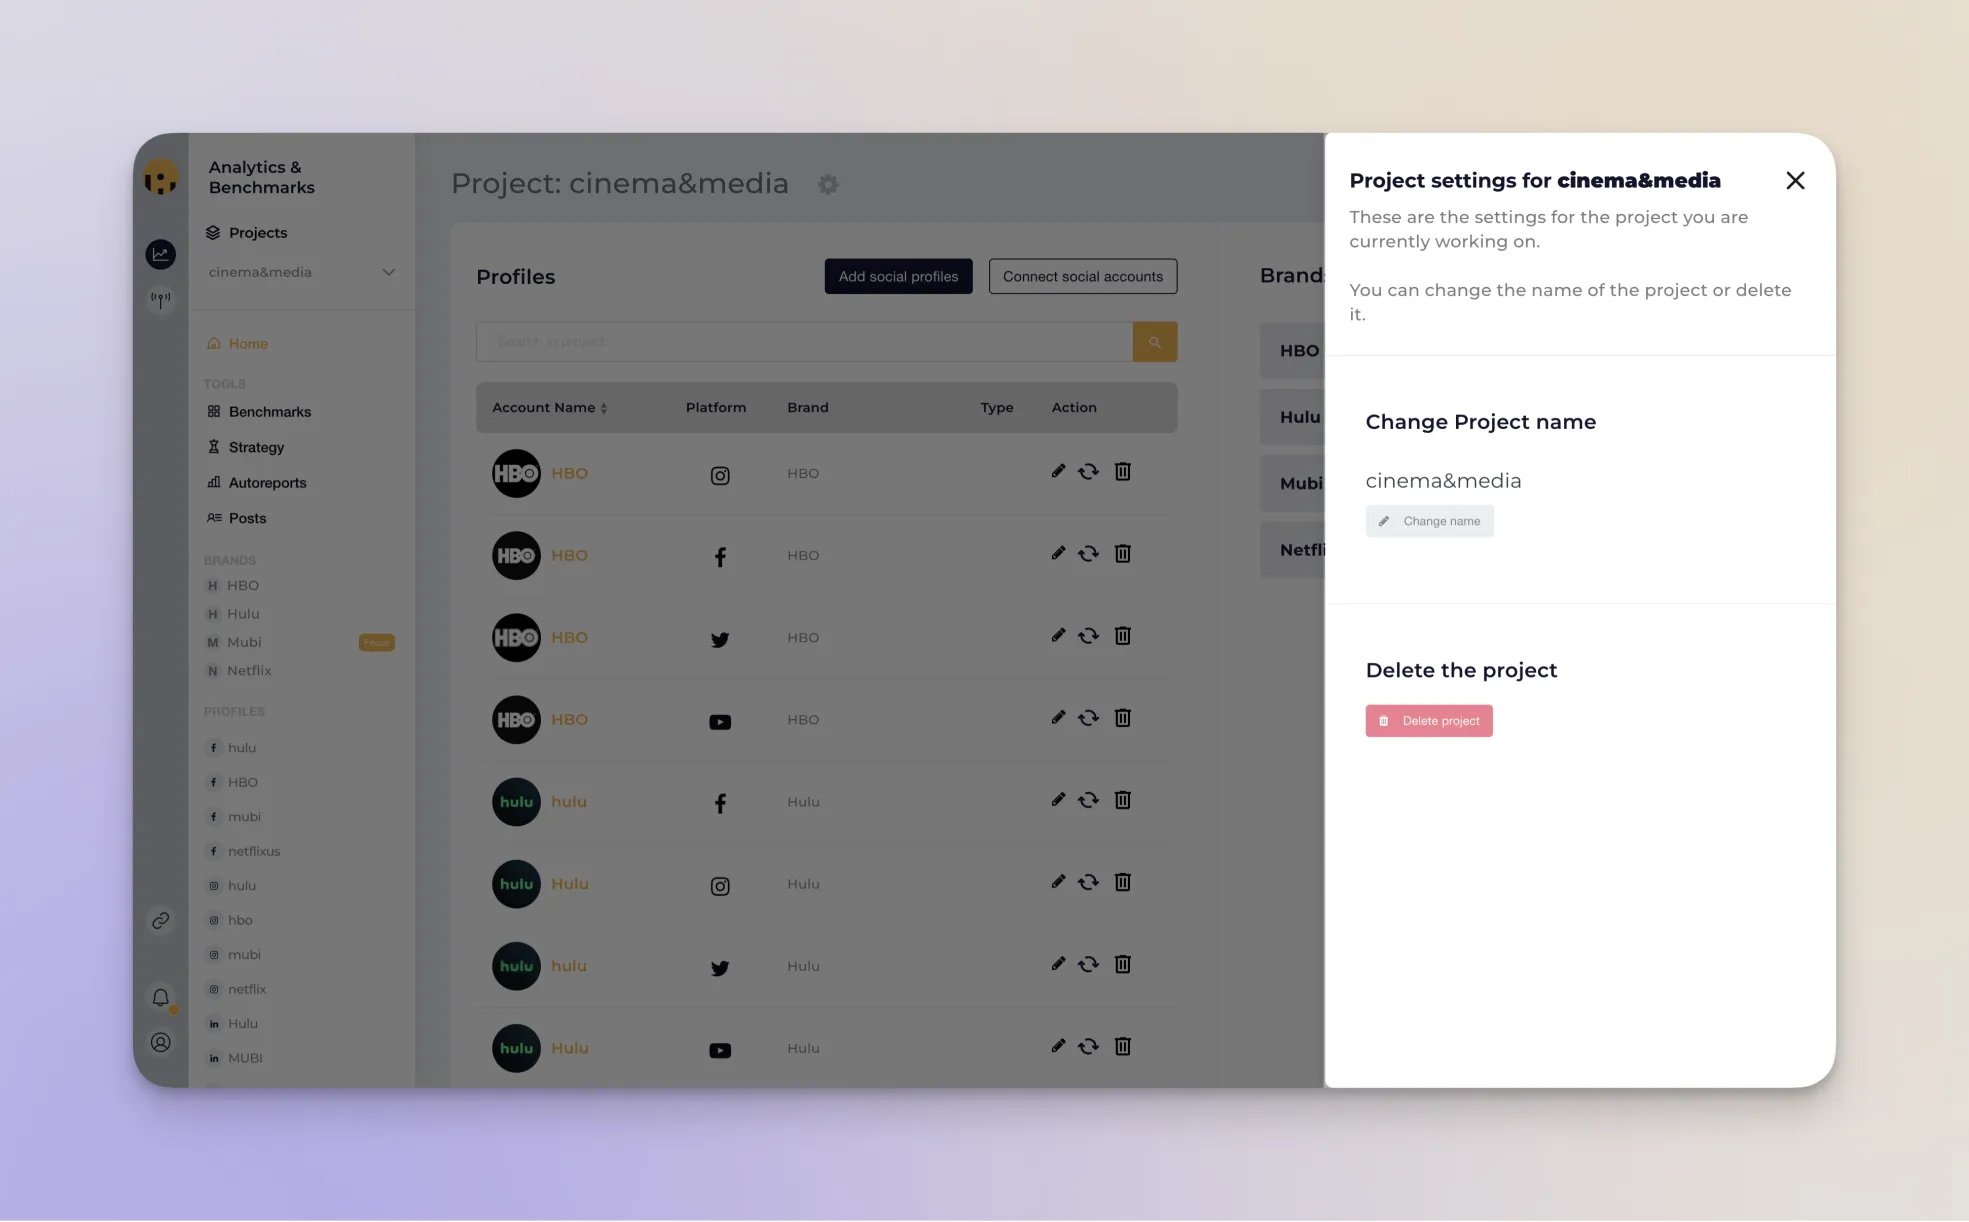Click the red Delete project button
This screenshot has width=1969, height=1222.
(x=1429, y=721)
